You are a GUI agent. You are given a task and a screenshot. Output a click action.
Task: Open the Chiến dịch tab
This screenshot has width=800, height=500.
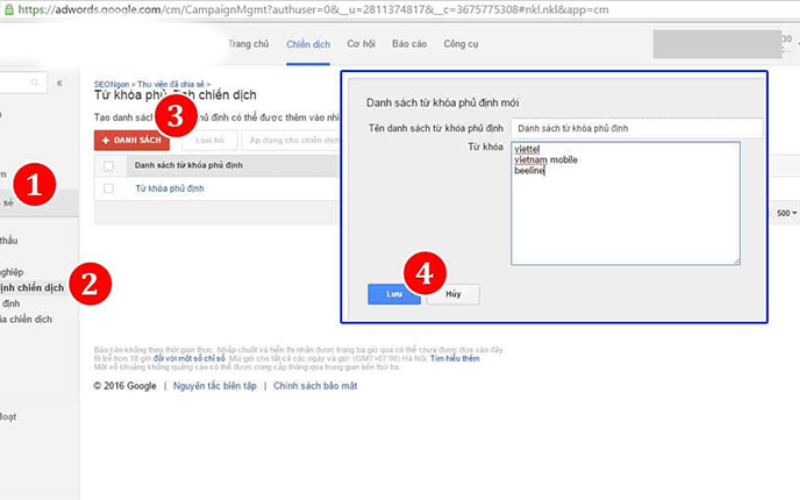(x=308, y=45)
